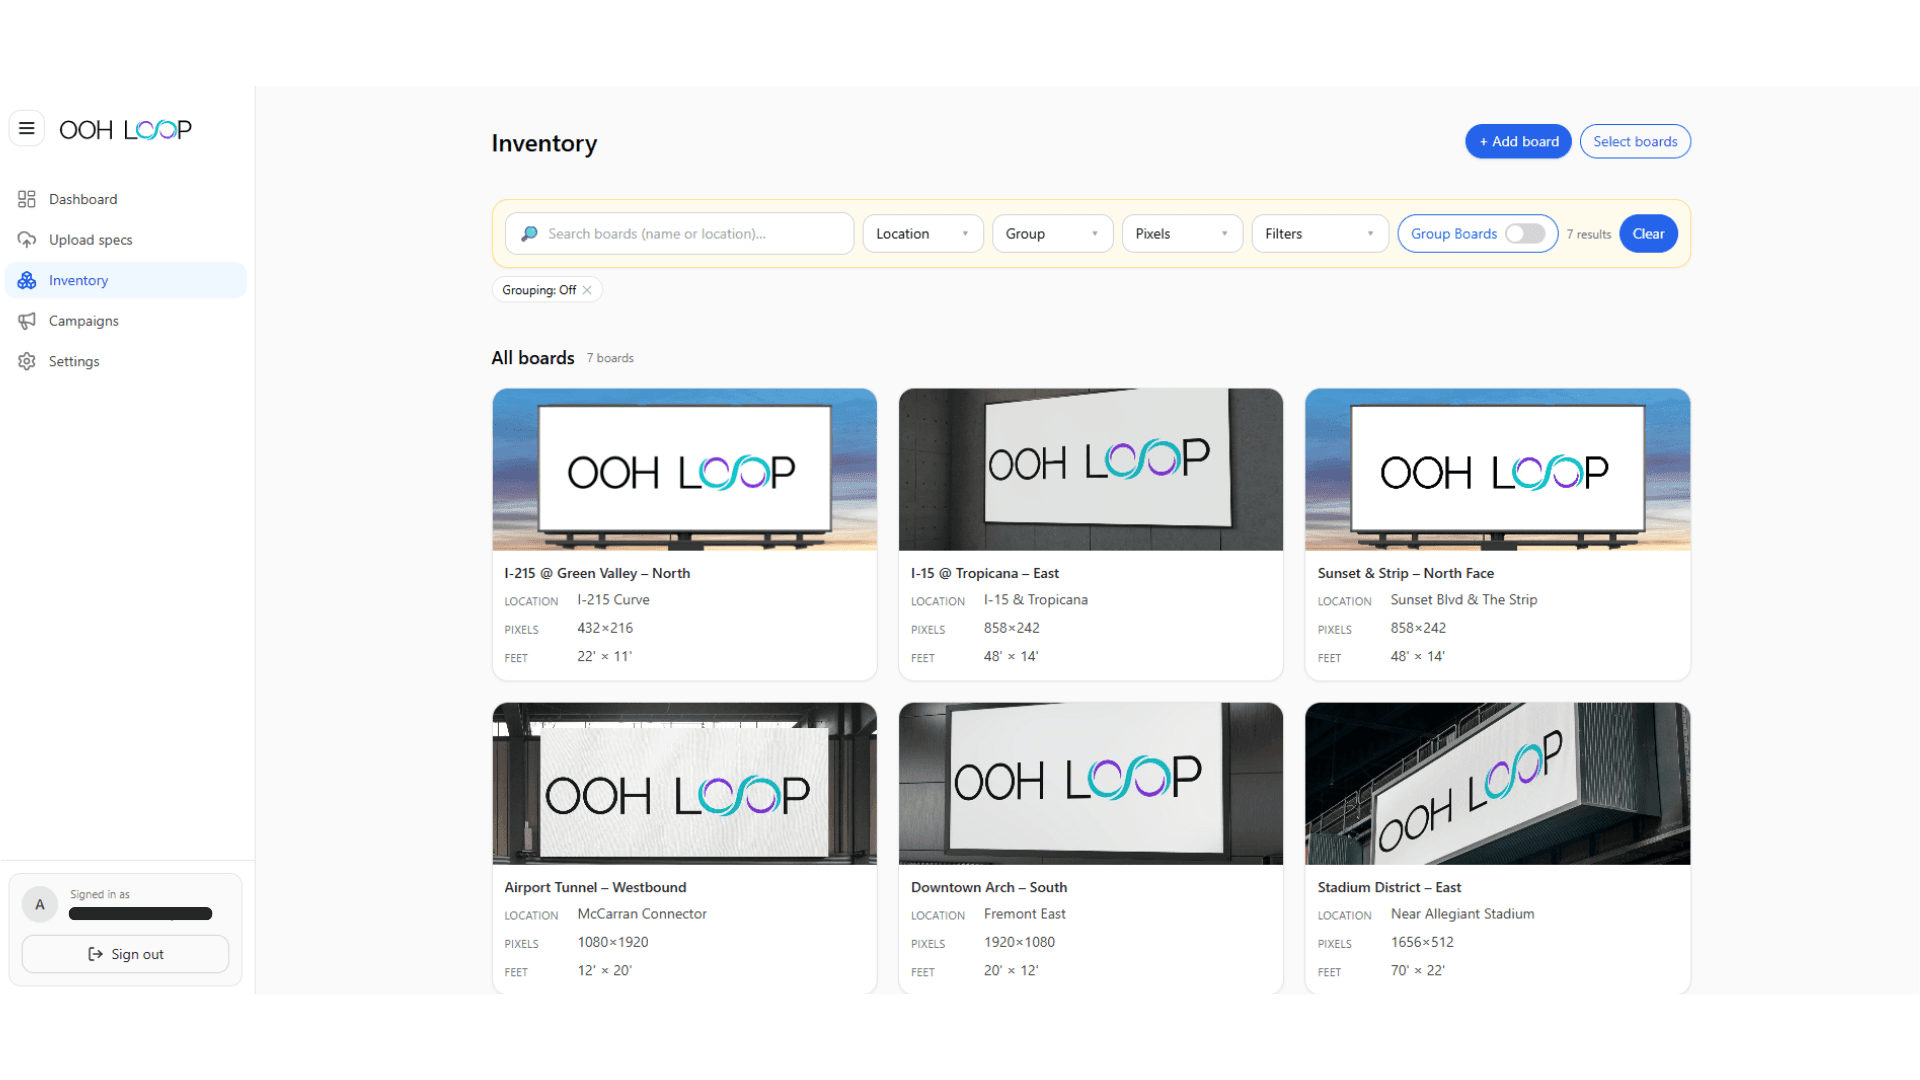
Task: Select the Dashboard sidebar icon
Action: pos(26,199)
